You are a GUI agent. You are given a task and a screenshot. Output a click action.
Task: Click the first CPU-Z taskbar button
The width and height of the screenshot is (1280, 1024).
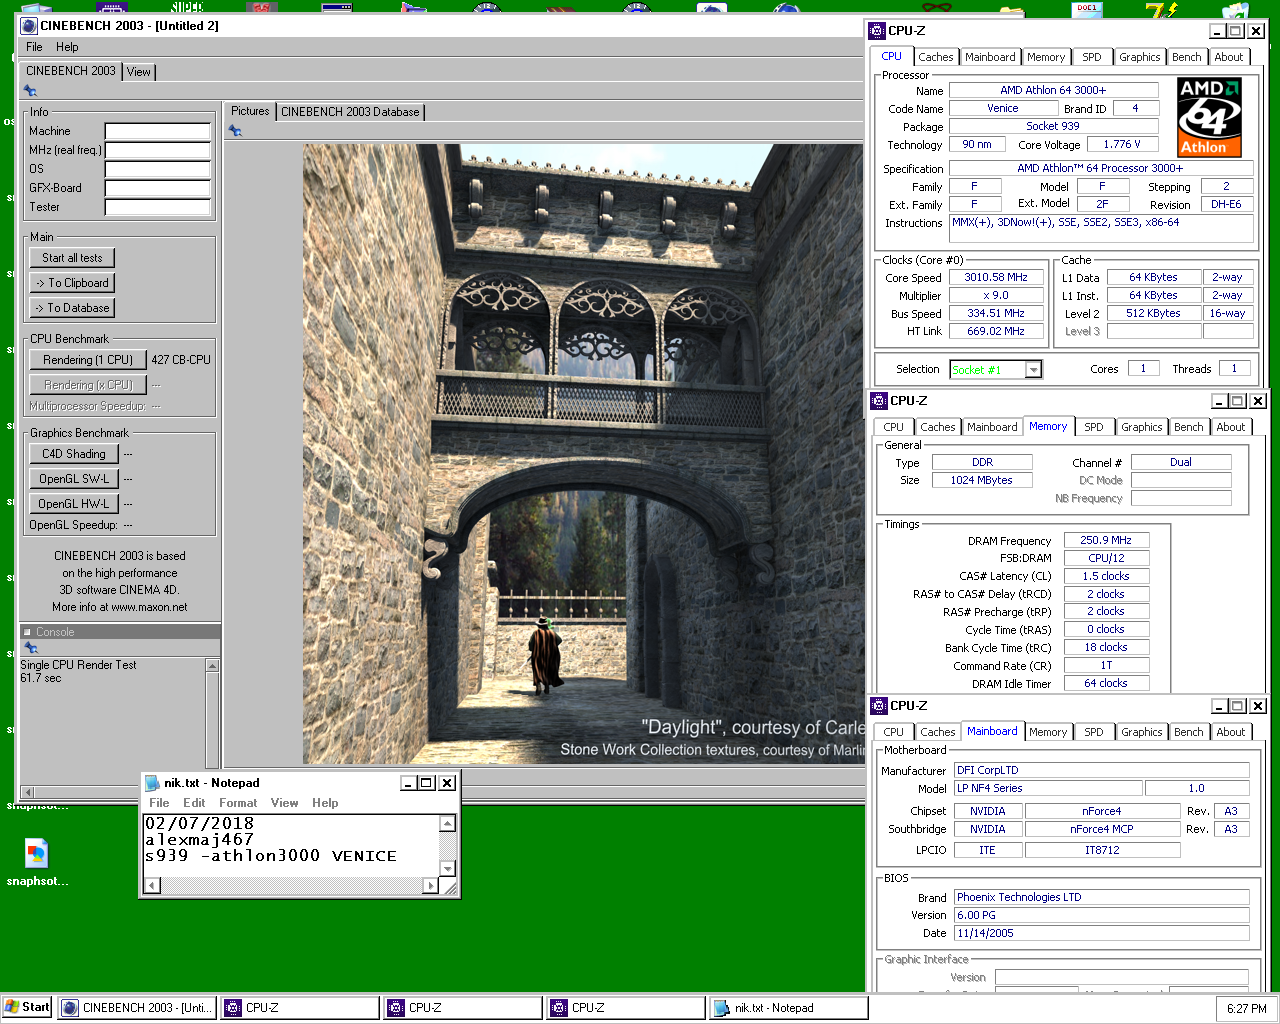[x=301, y=1008]
